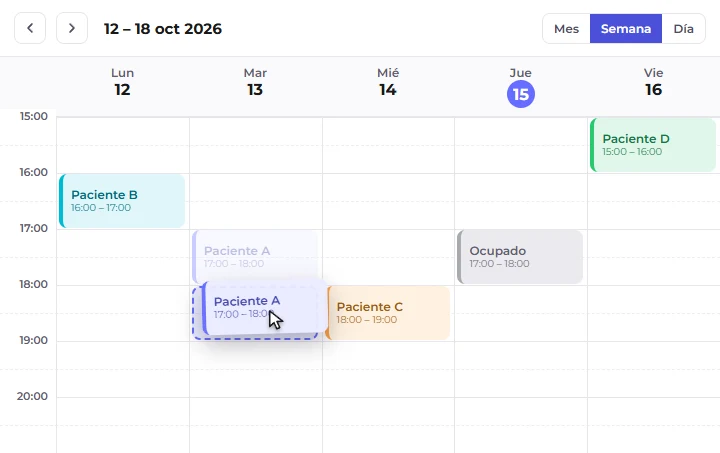The width and height of the screenshot is (720, 453).
Task: Select Mié 14 day header
Action: [388, 83]
